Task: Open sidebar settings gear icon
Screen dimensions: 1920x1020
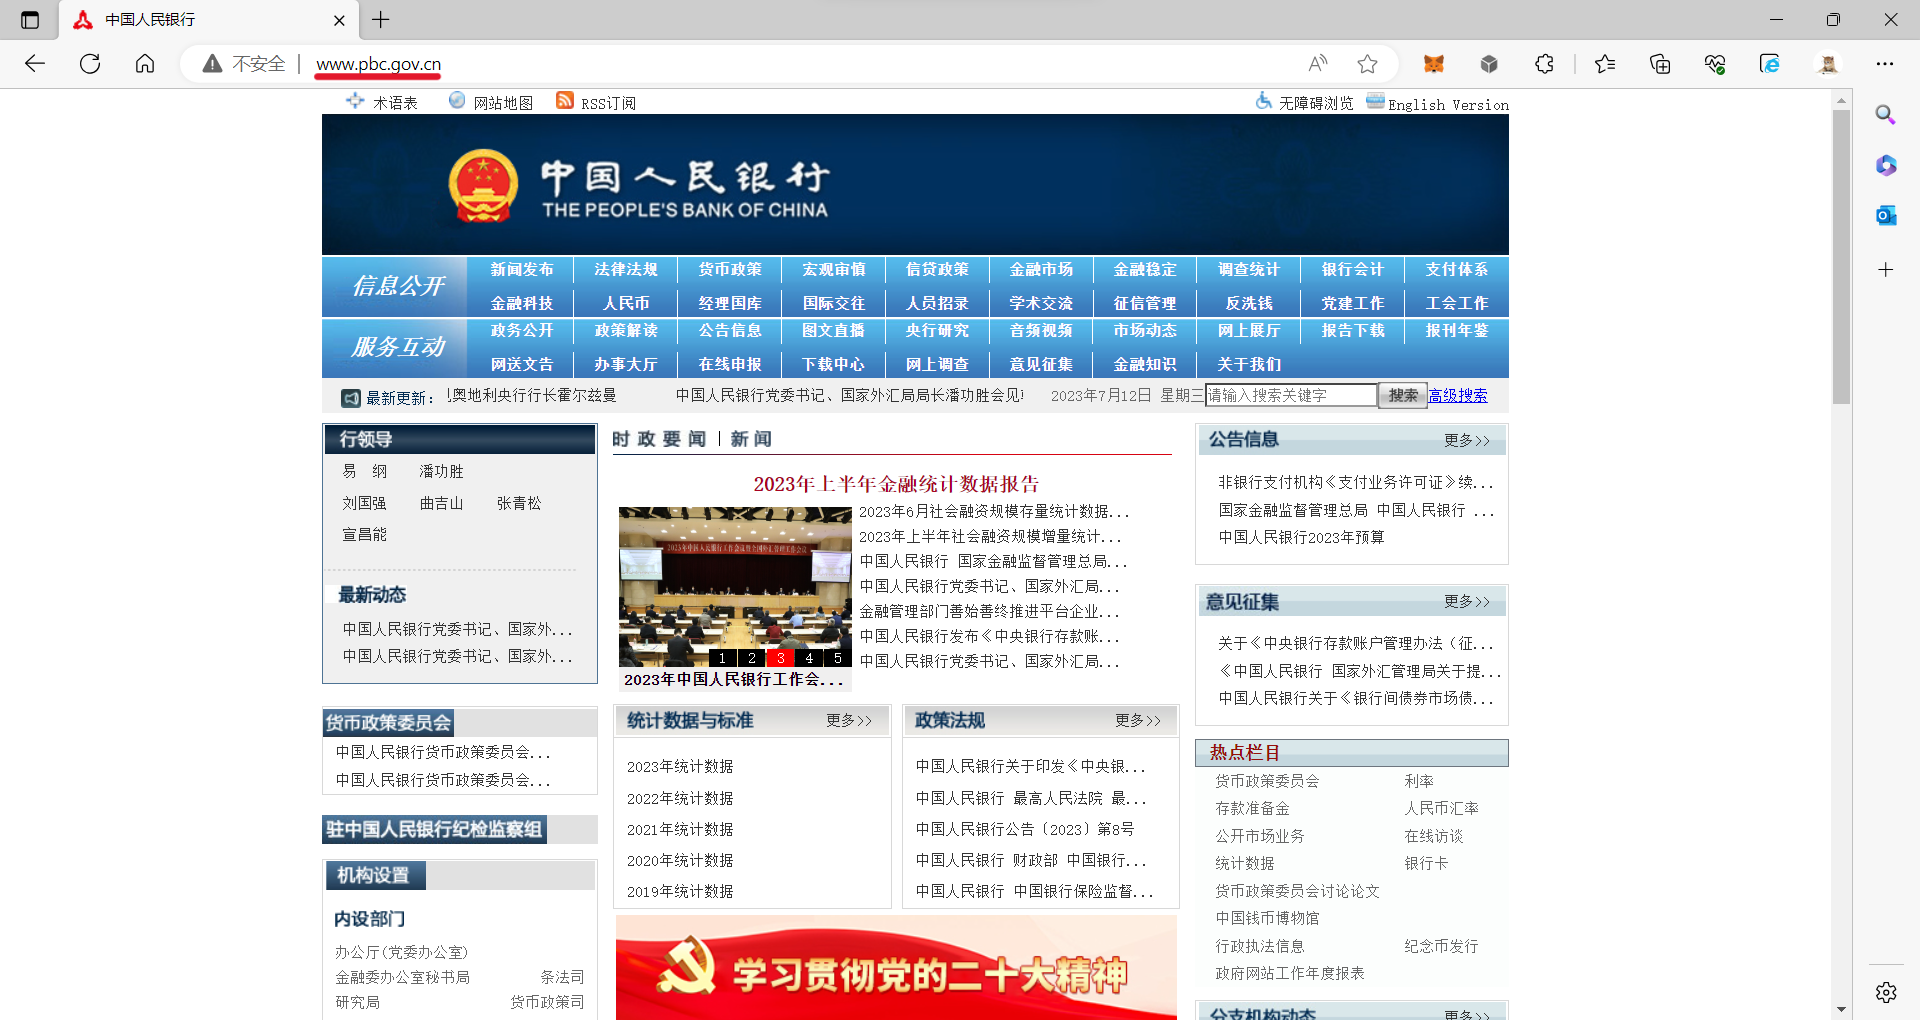Action: pos(1885,992)
